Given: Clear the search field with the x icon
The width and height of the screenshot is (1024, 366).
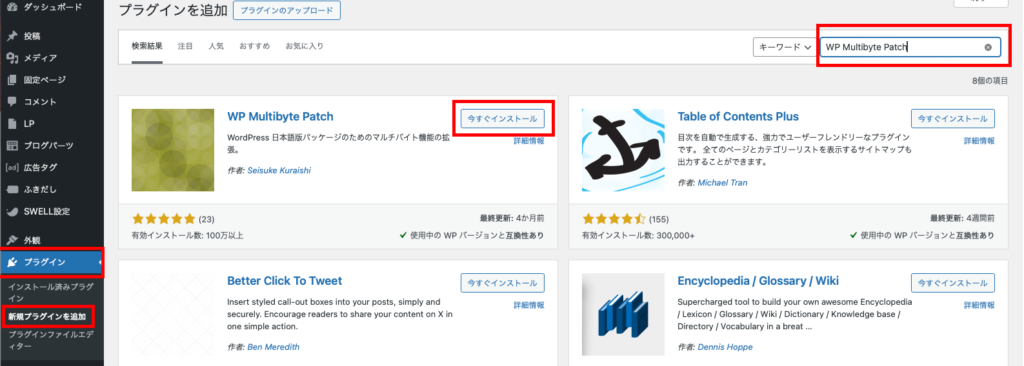Looking at the screenshot, I should (988, 47).
